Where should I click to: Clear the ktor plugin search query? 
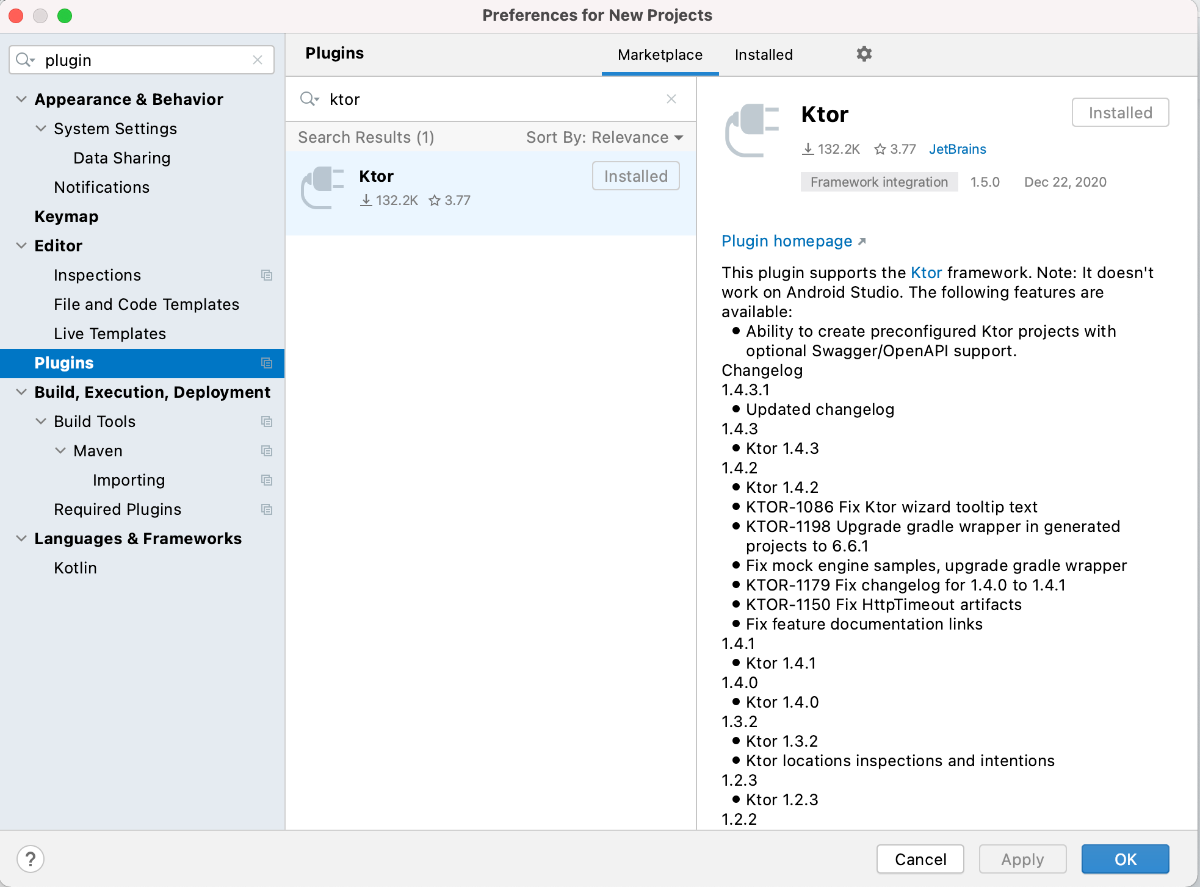671,99
